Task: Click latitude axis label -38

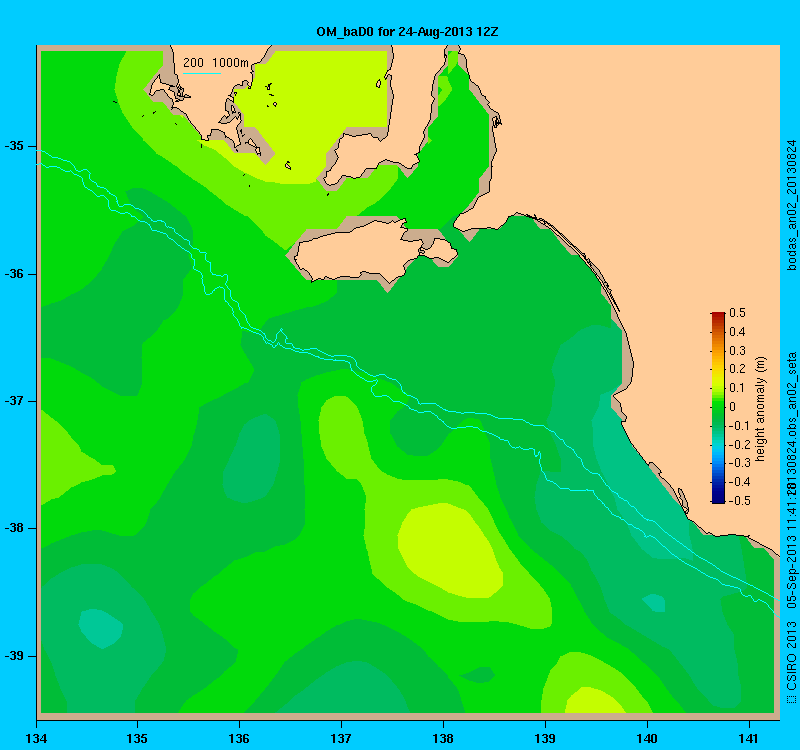Action: pyautogui.click(x=14, y=528)
